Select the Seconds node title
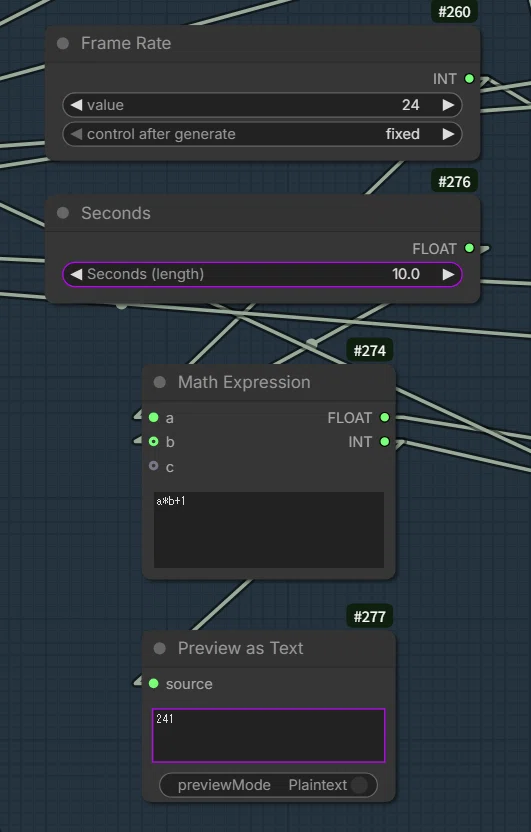 coord(116,213)
